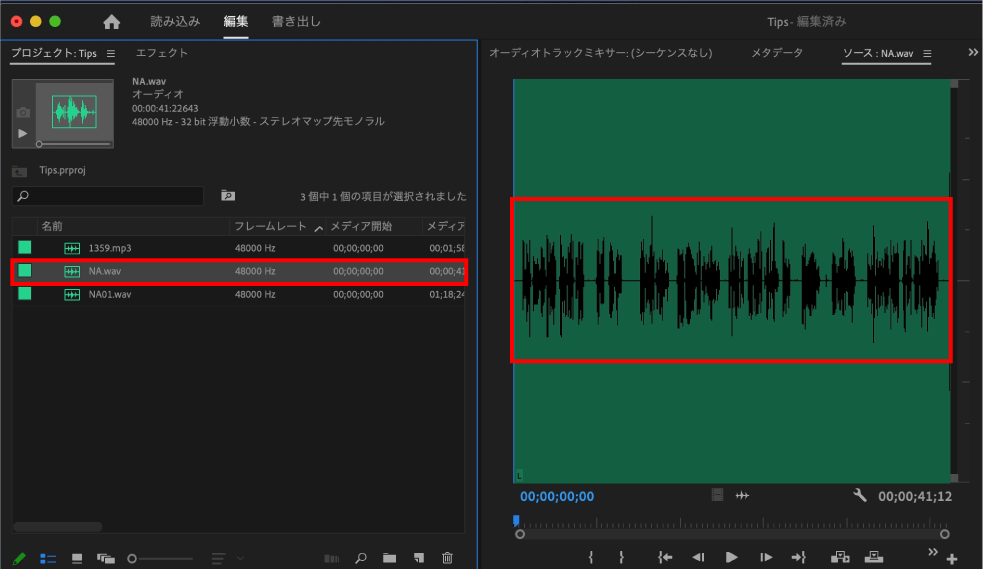Expand more transport buttons chevron
983x569 pixels.
(x=933, y=552)
